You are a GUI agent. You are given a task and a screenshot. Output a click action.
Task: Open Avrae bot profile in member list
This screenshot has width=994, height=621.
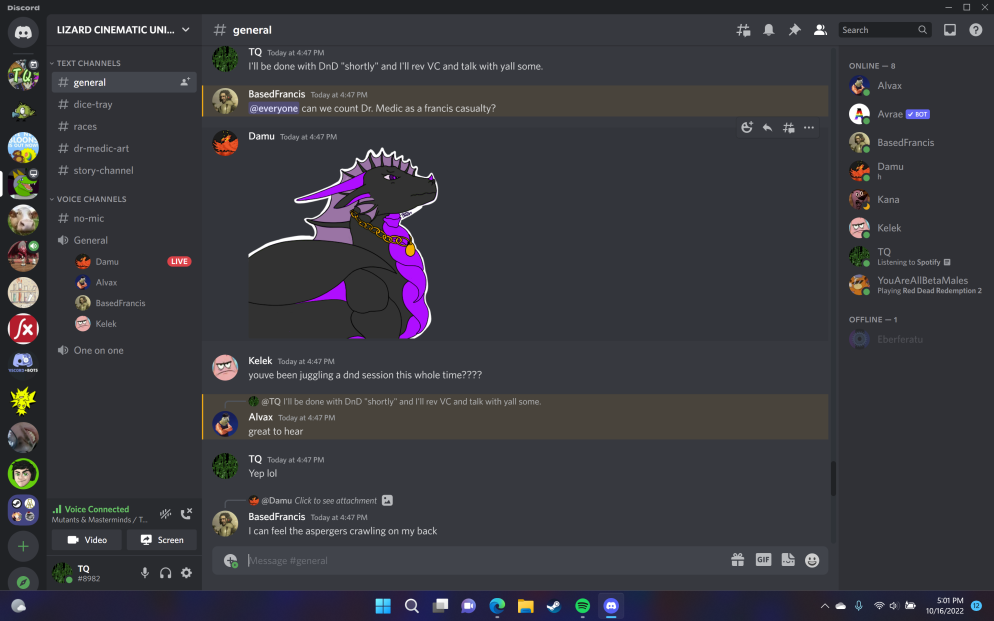click(915, 114)
